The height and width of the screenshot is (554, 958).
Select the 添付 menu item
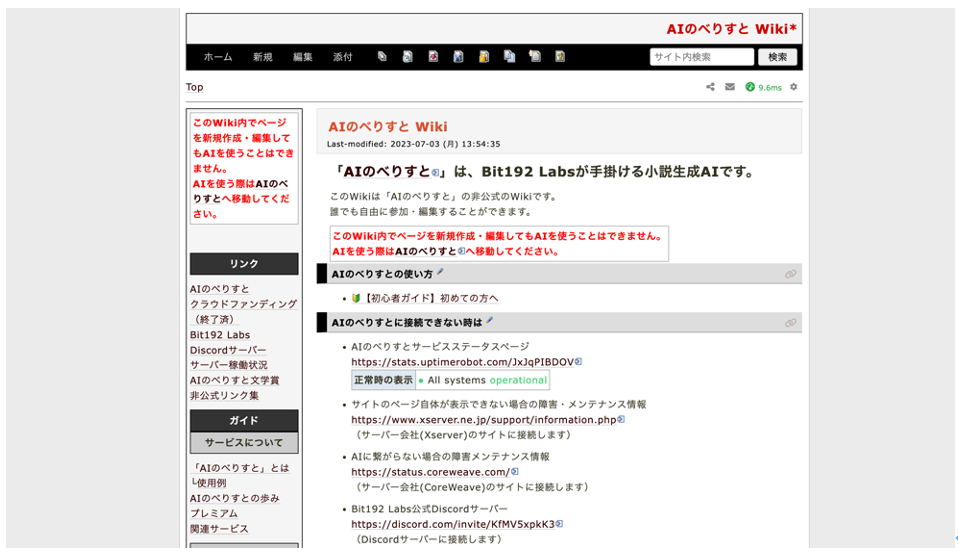(342, 57)
